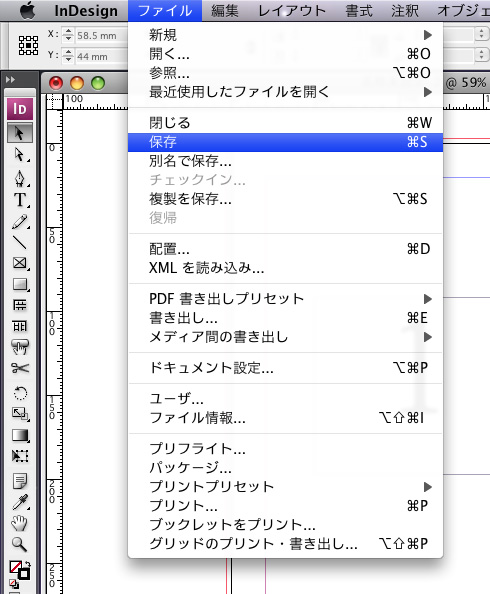
Task: Open the 書式 menu
Action: pos(359,11)
